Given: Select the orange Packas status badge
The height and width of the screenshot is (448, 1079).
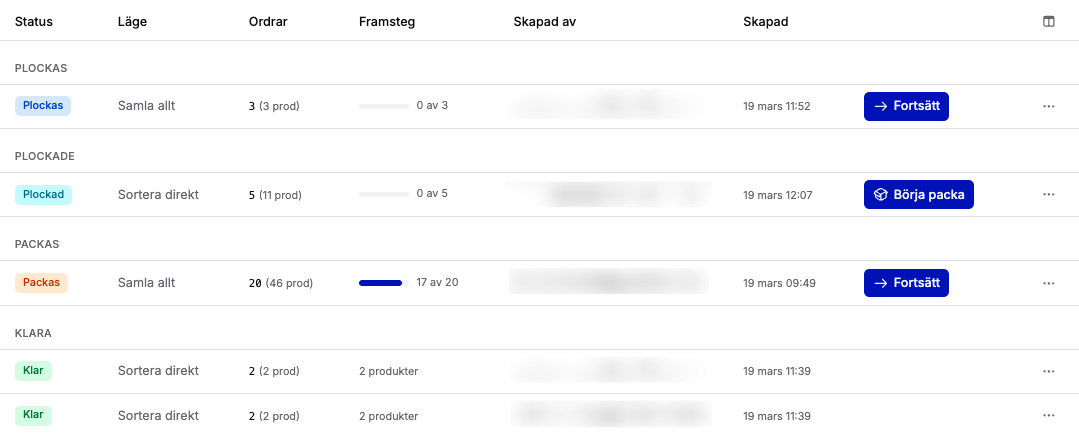Looking at the screenshot, I should click(42, 283).
